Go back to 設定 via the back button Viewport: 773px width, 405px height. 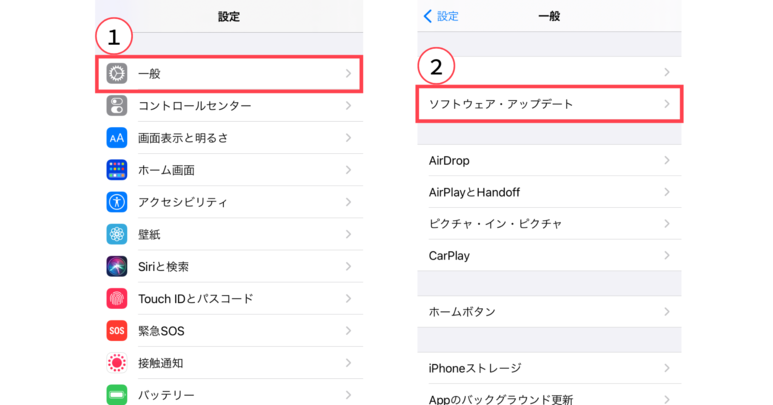coord(441,16)
